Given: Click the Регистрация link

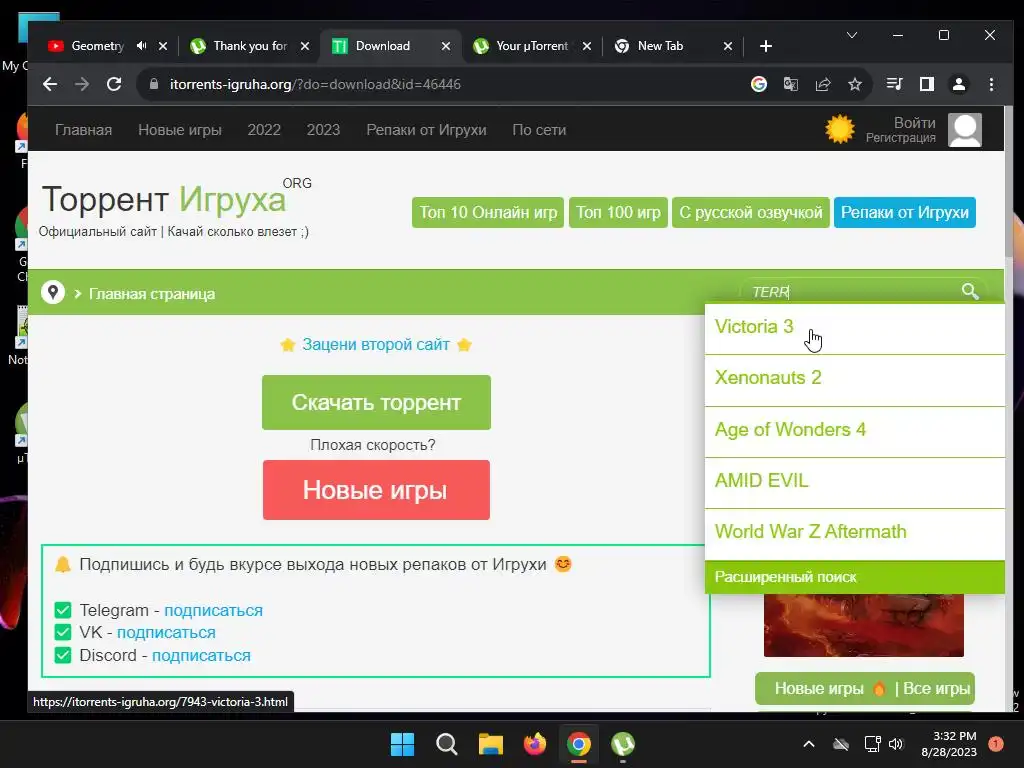Looking at the screenshot, I should coord(901,138).
